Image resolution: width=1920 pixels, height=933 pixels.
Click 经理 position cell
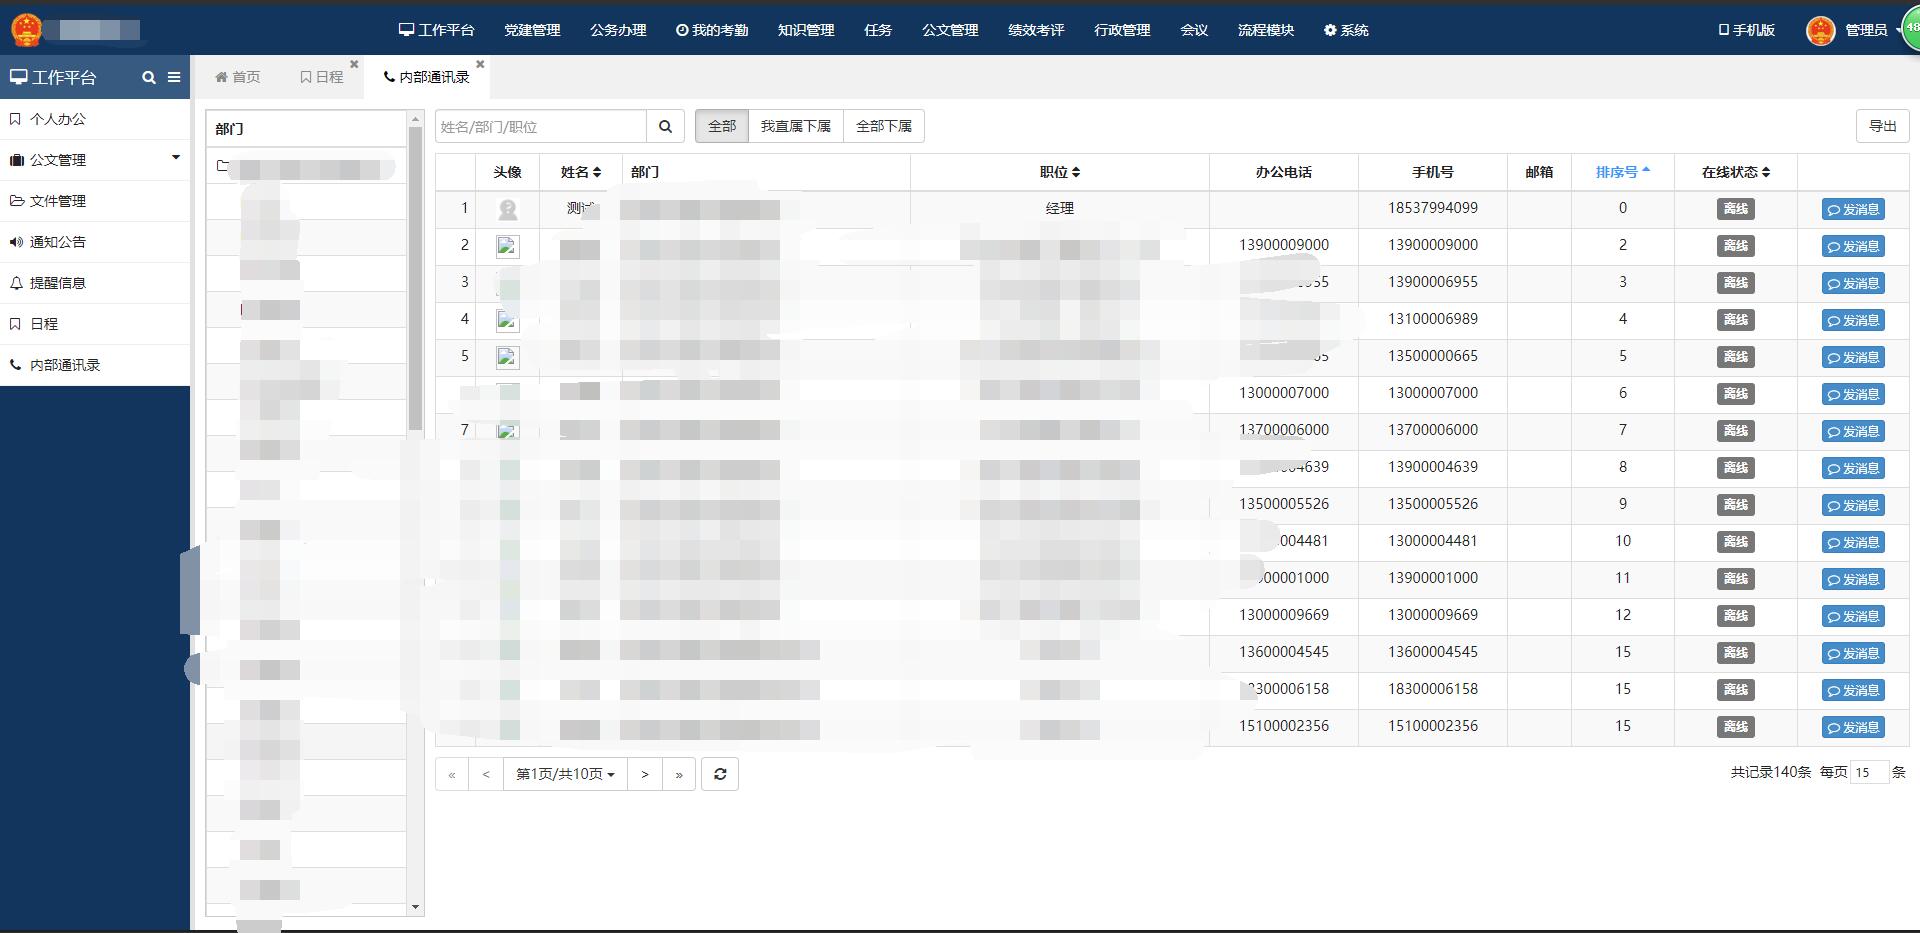click(x=1060, y=209)
